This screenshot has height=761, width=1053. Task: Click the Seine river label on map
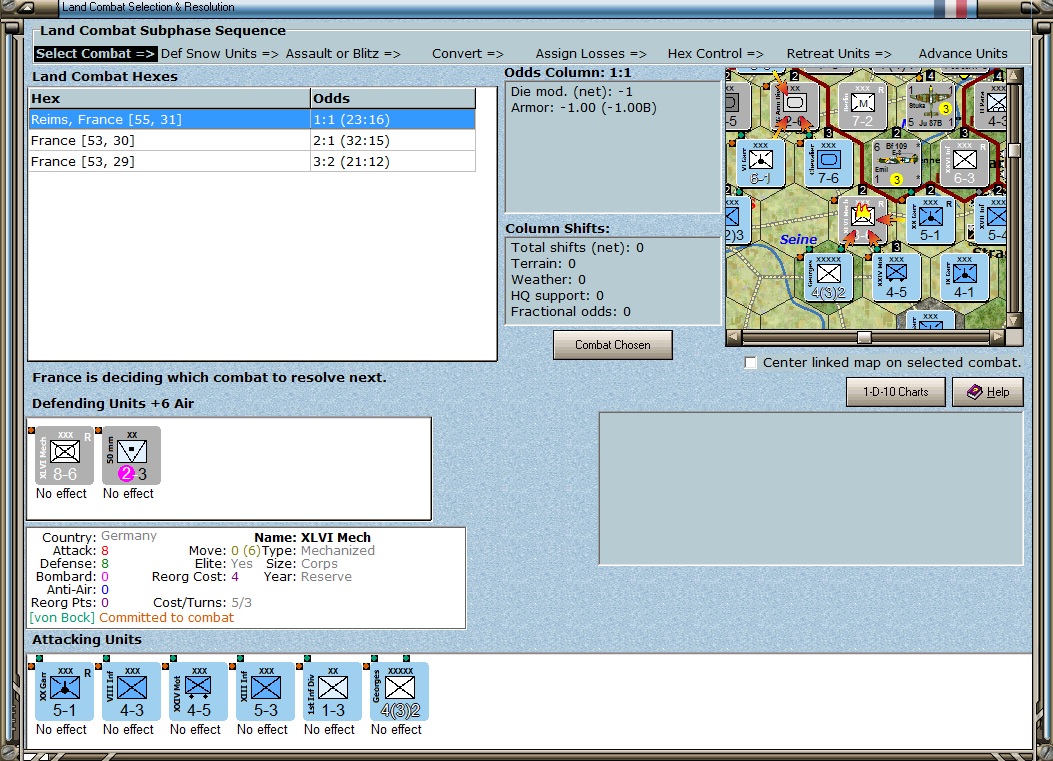[798, 240]
